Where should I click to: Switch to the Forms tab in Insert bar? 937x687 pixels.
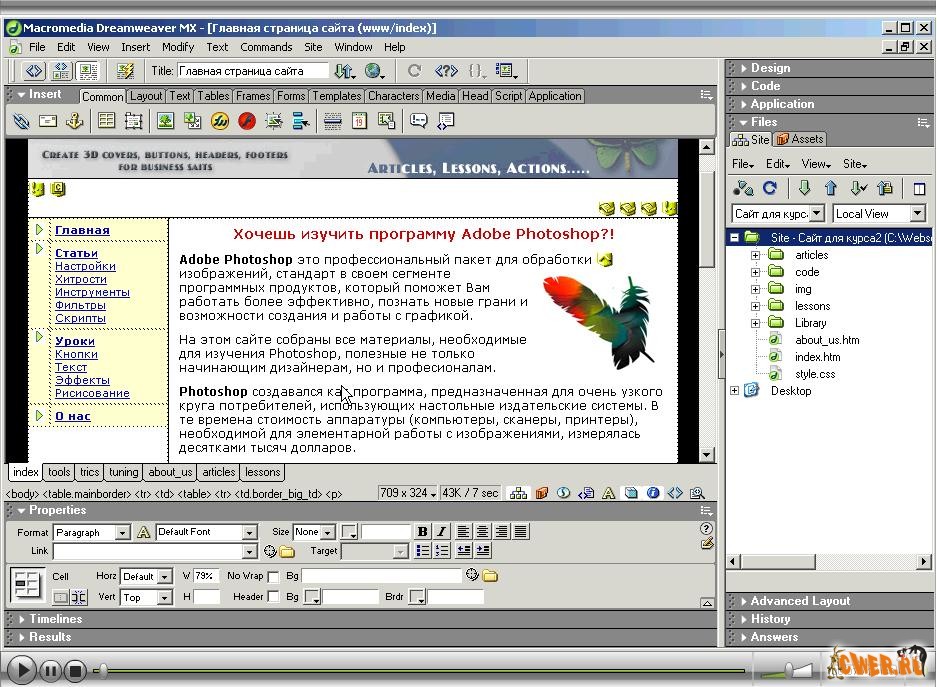291,96
